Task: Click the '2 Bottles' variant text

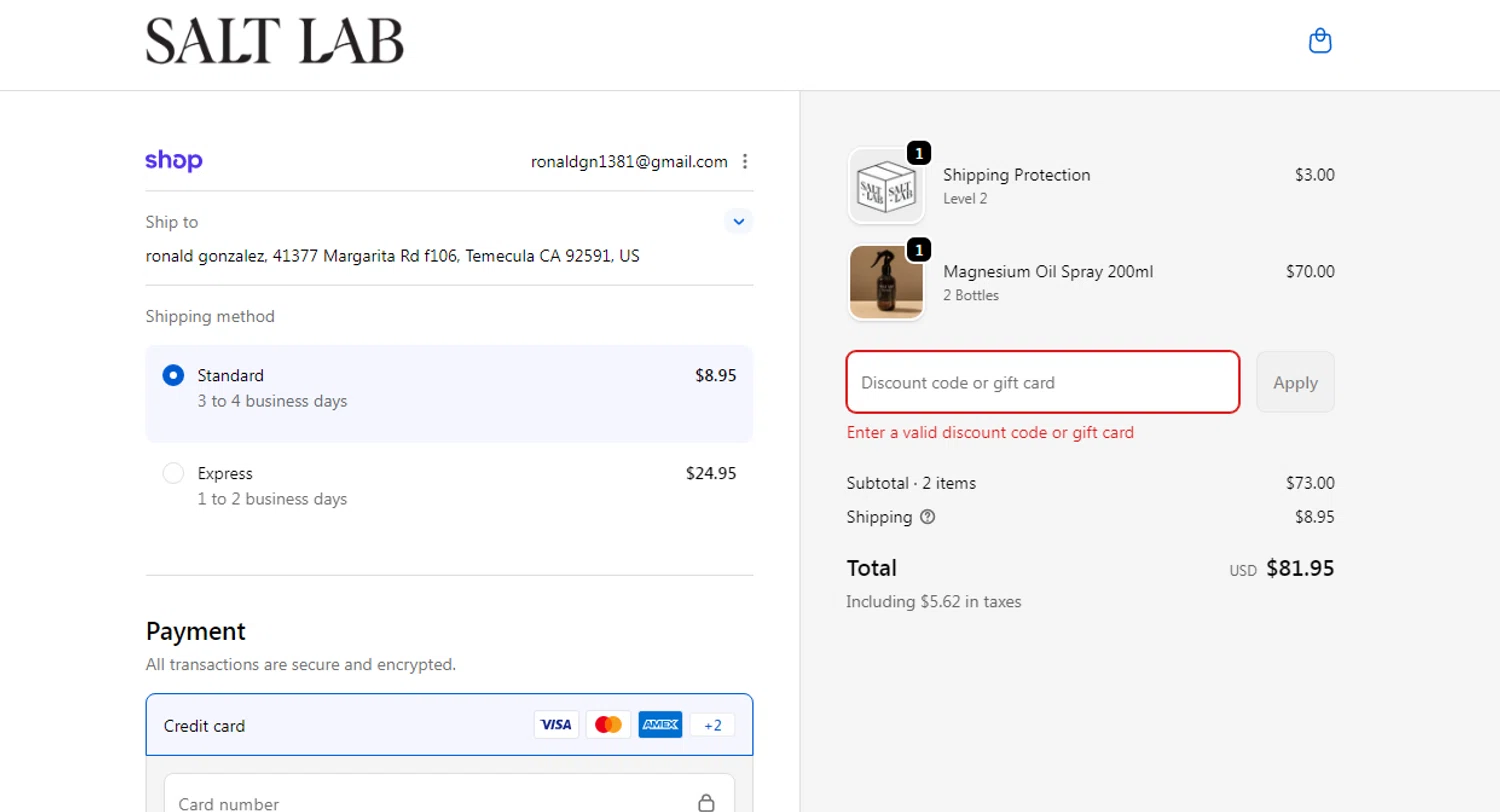Action: (971, 295)
